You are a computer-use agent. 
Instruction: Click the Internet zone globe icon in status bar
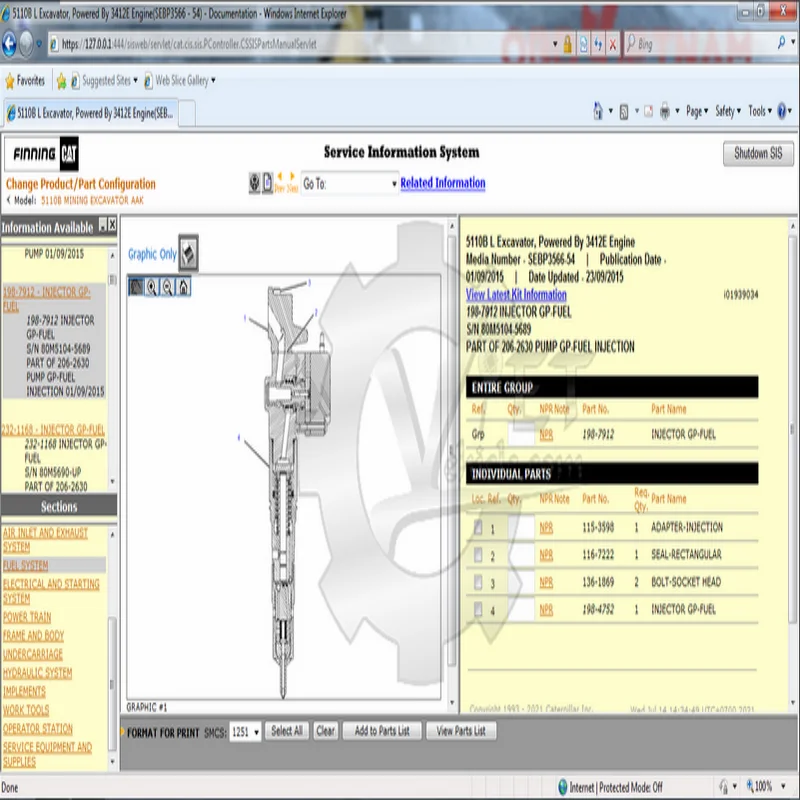tap(562, 787)
